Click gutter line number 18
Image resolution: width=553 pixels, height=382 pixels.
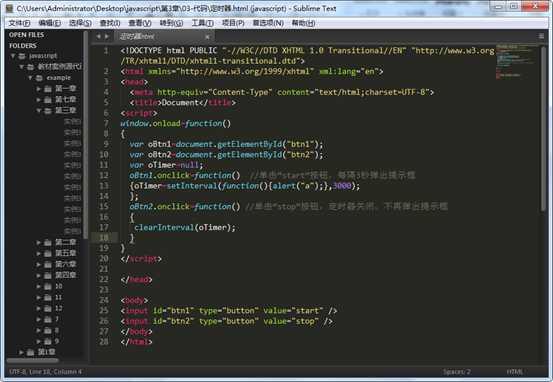pyautogui.click(x=104, y=238)
